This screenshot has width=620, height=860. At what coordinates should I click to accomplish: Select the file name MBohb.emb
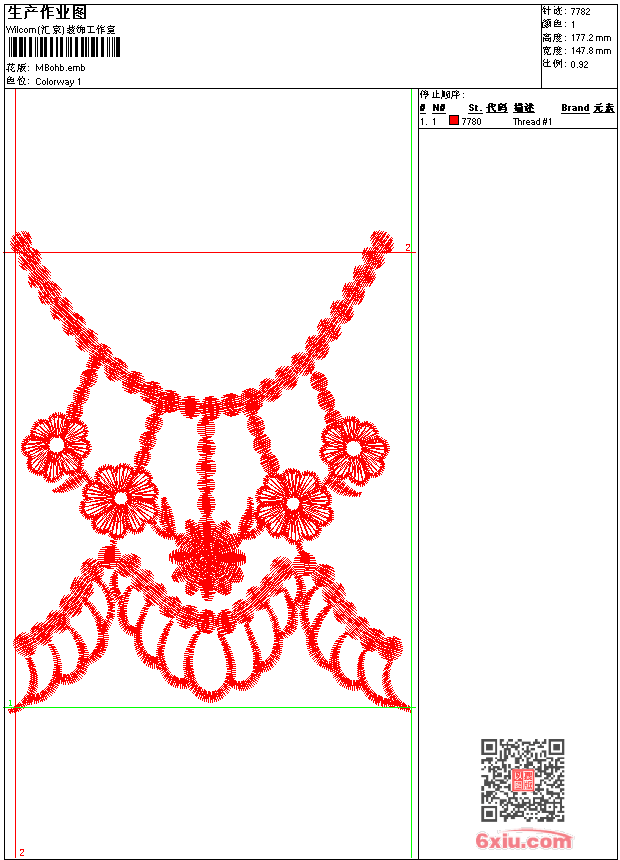[x=60, y=68]
